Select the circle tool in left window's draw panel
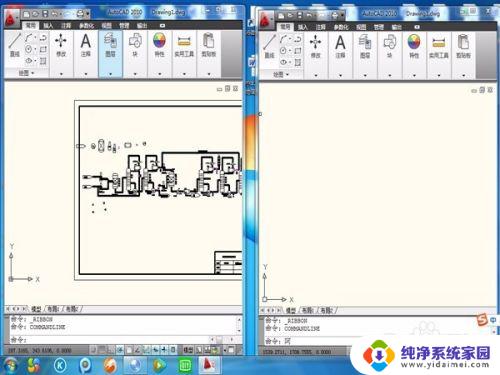Screen dimensions: 500x375 coord(29,49)
